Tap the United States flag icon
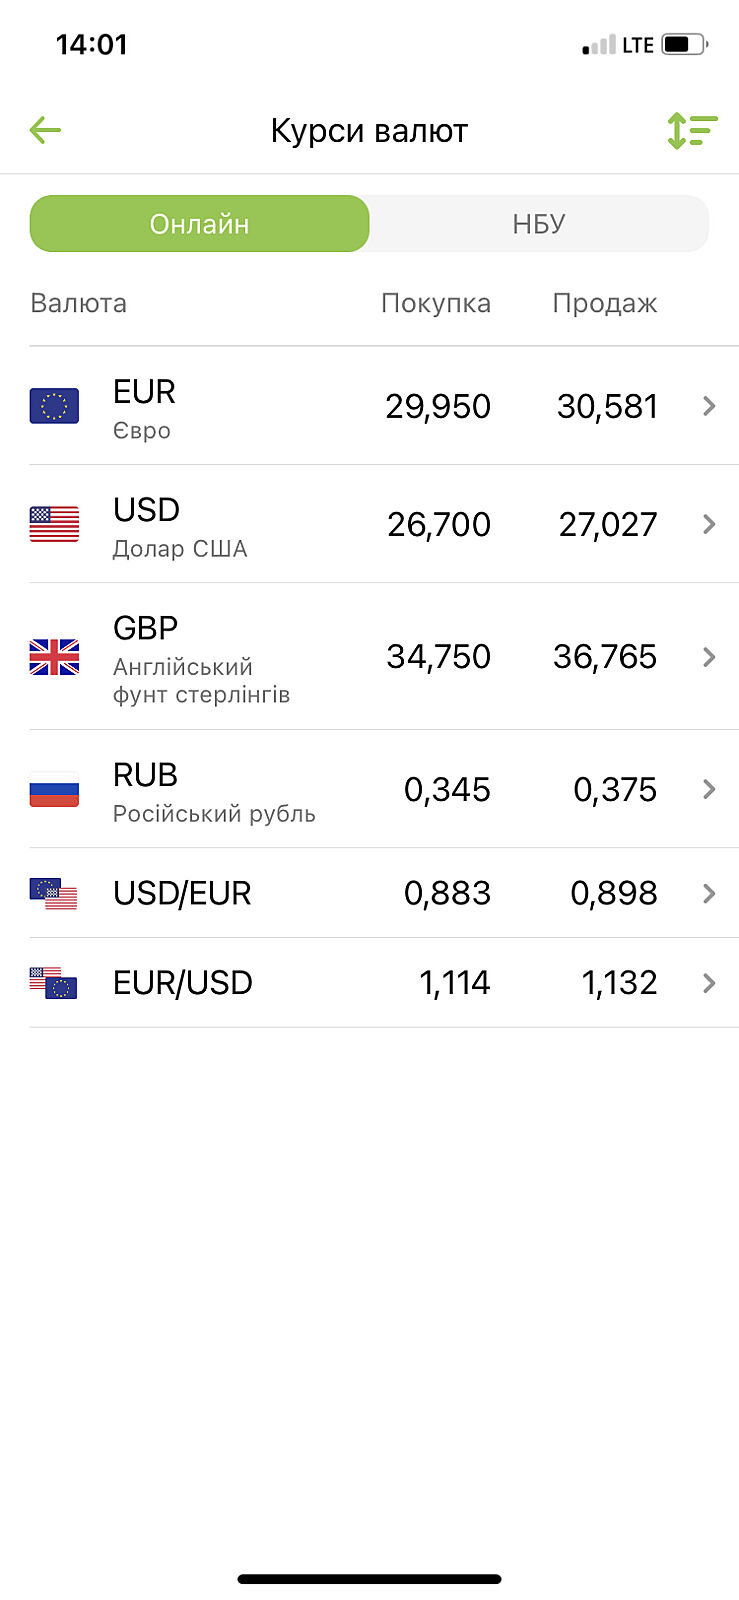 click(54, 524)
